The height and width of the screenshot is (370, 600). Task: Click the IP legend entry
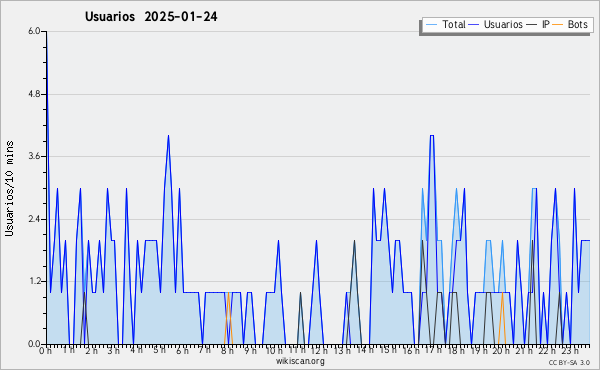tap(538, 24)
